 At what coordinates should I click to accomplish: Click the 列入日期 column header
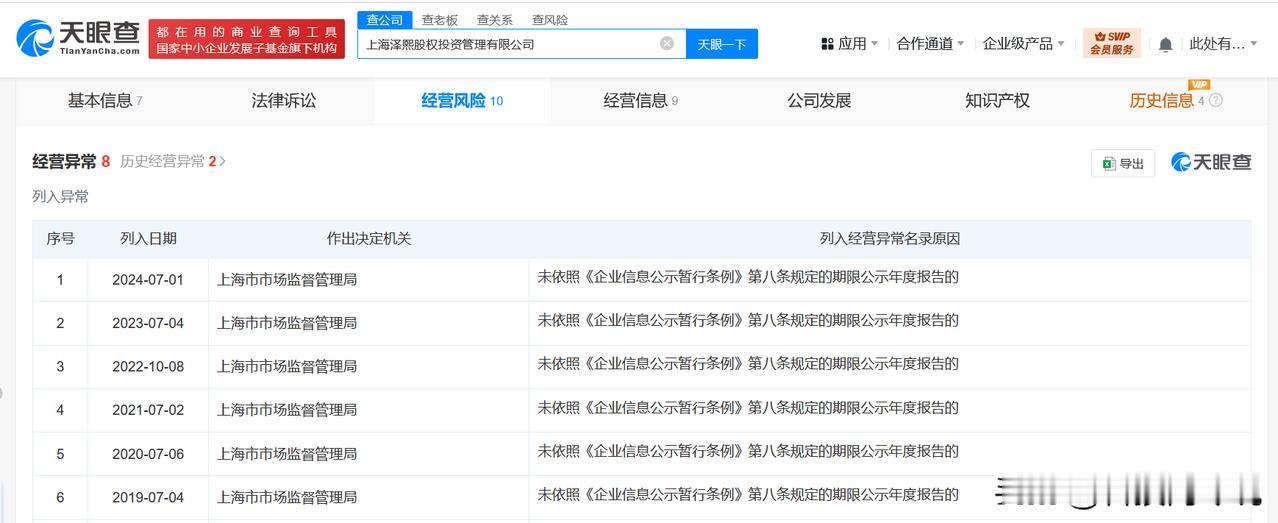pyautogui.click(x=148, y=238)
